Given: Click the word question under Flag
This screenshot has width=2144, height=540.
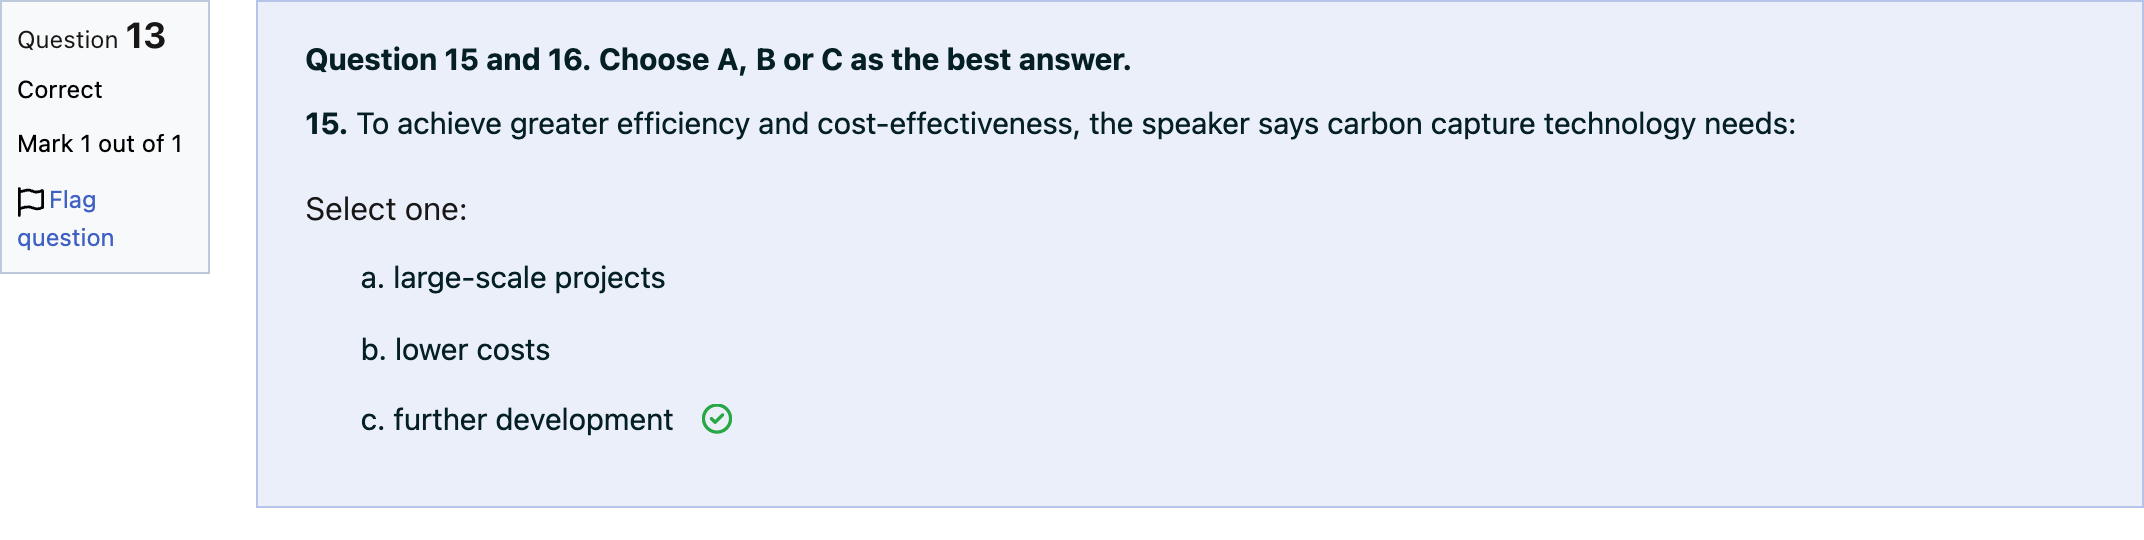Looking at the screenshot, I should point(66,239).
